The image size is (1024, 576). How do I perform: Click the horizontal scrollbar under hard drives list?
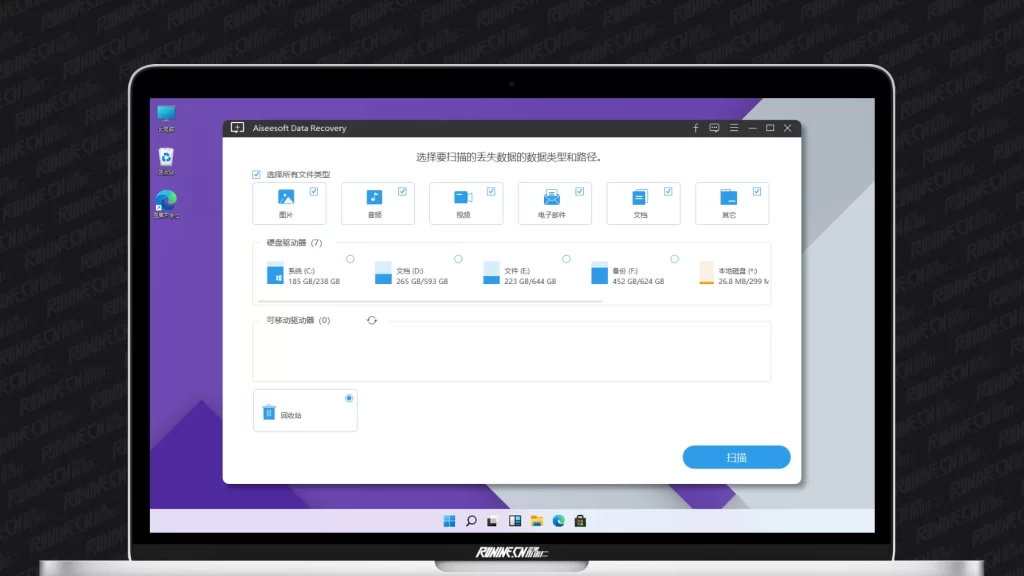tap(430, 300)
